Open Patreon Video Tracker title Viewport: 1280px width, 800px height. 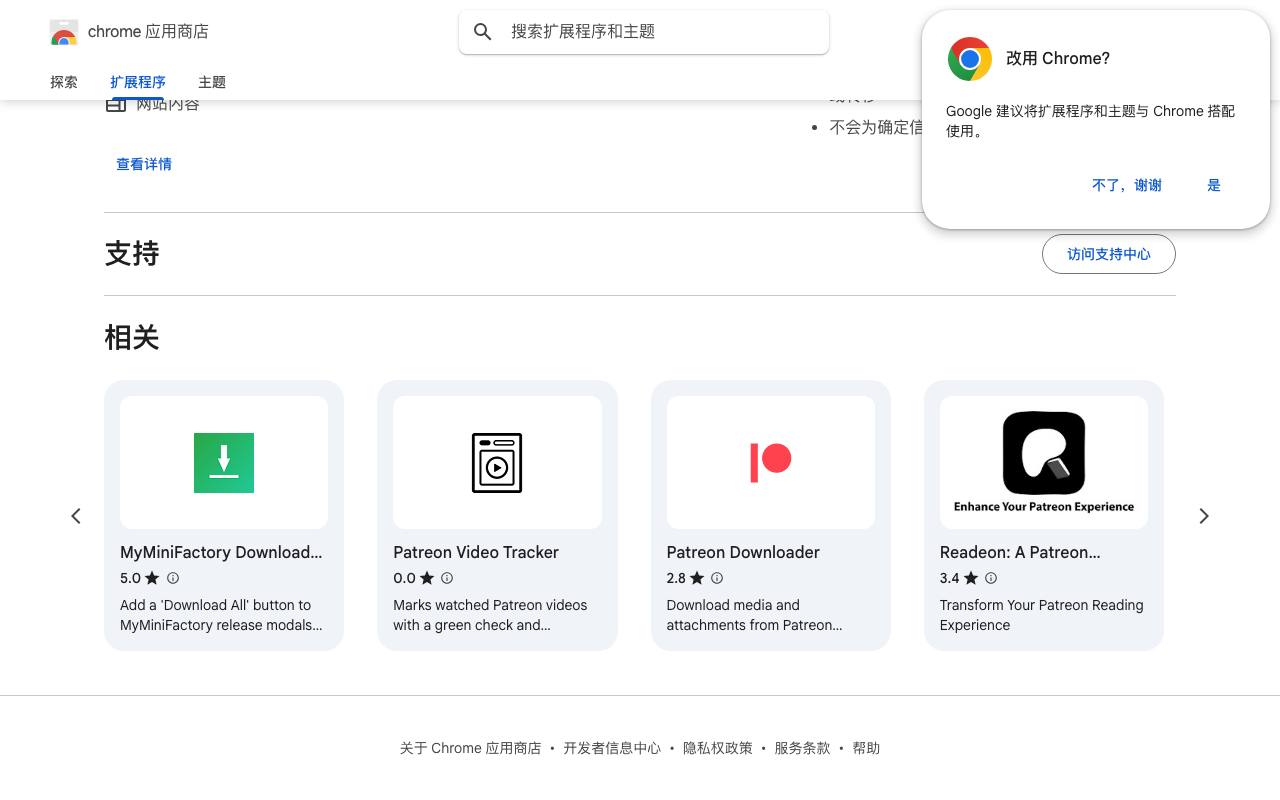[476, 552]
